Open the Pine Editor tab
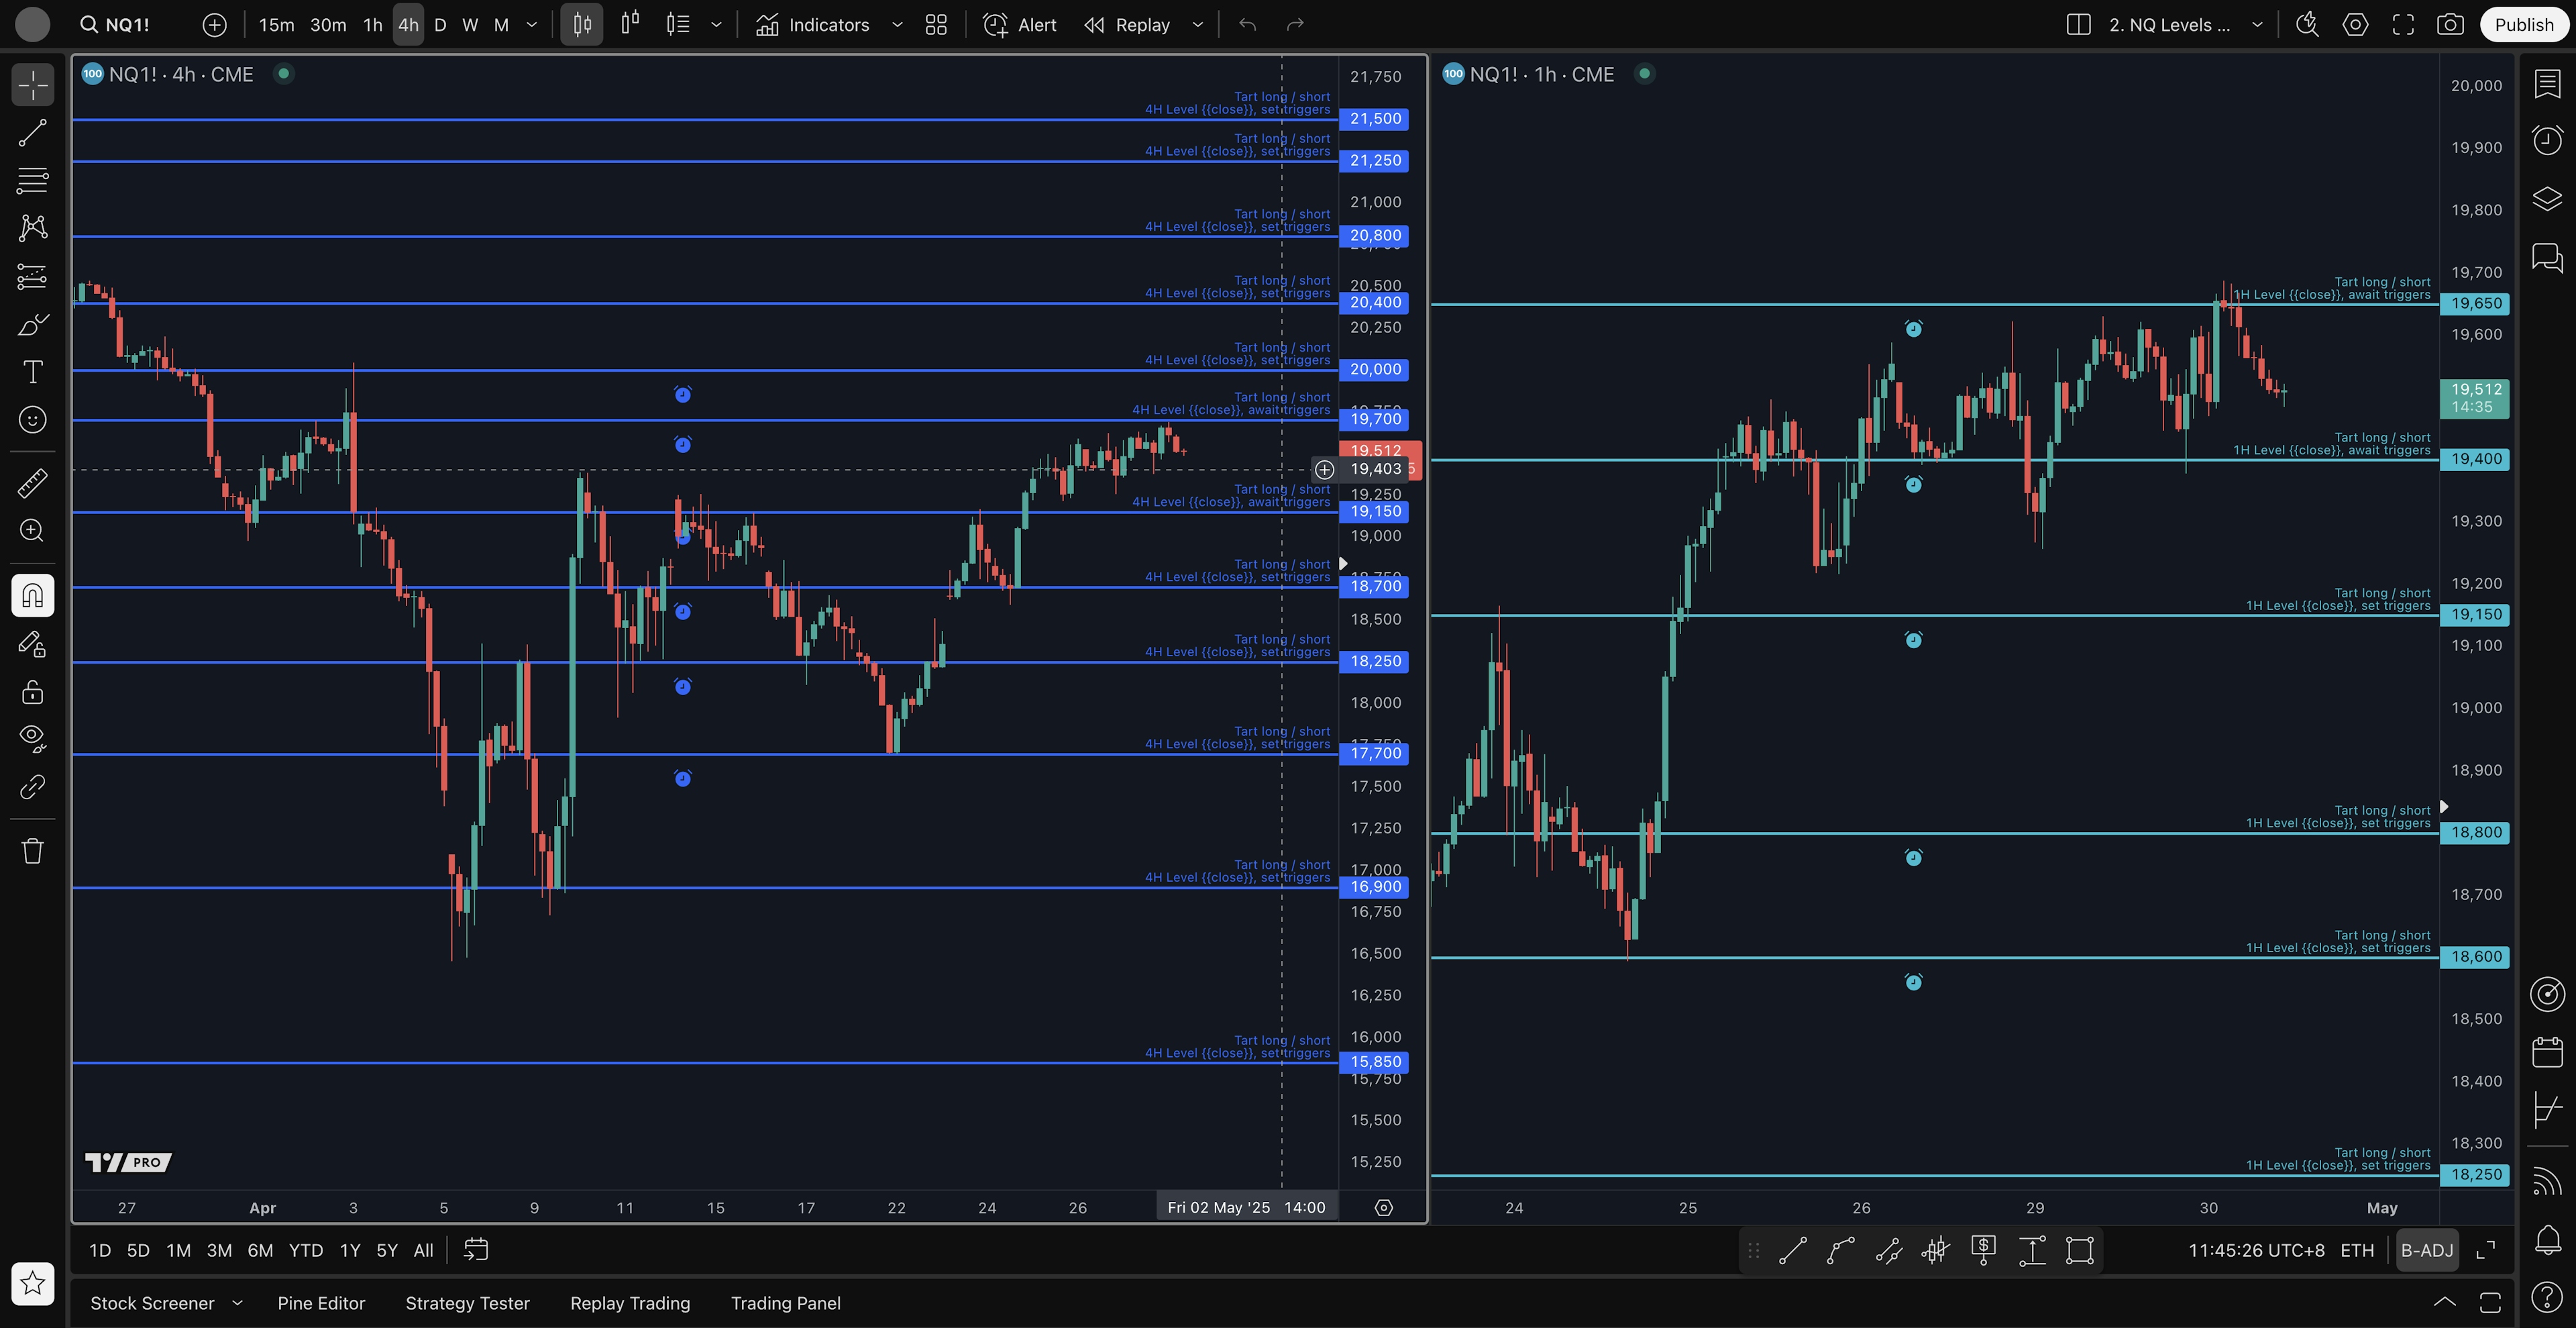The image size is (2576, 1328). 321,1303
